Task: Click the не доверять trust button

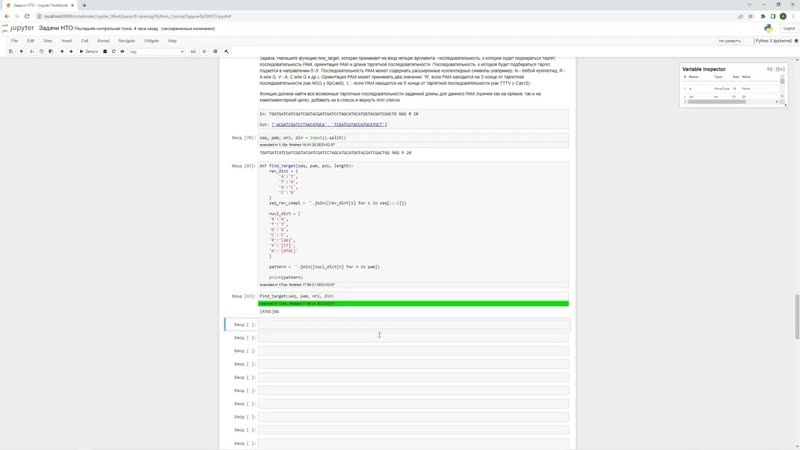Action: [730, 41]
